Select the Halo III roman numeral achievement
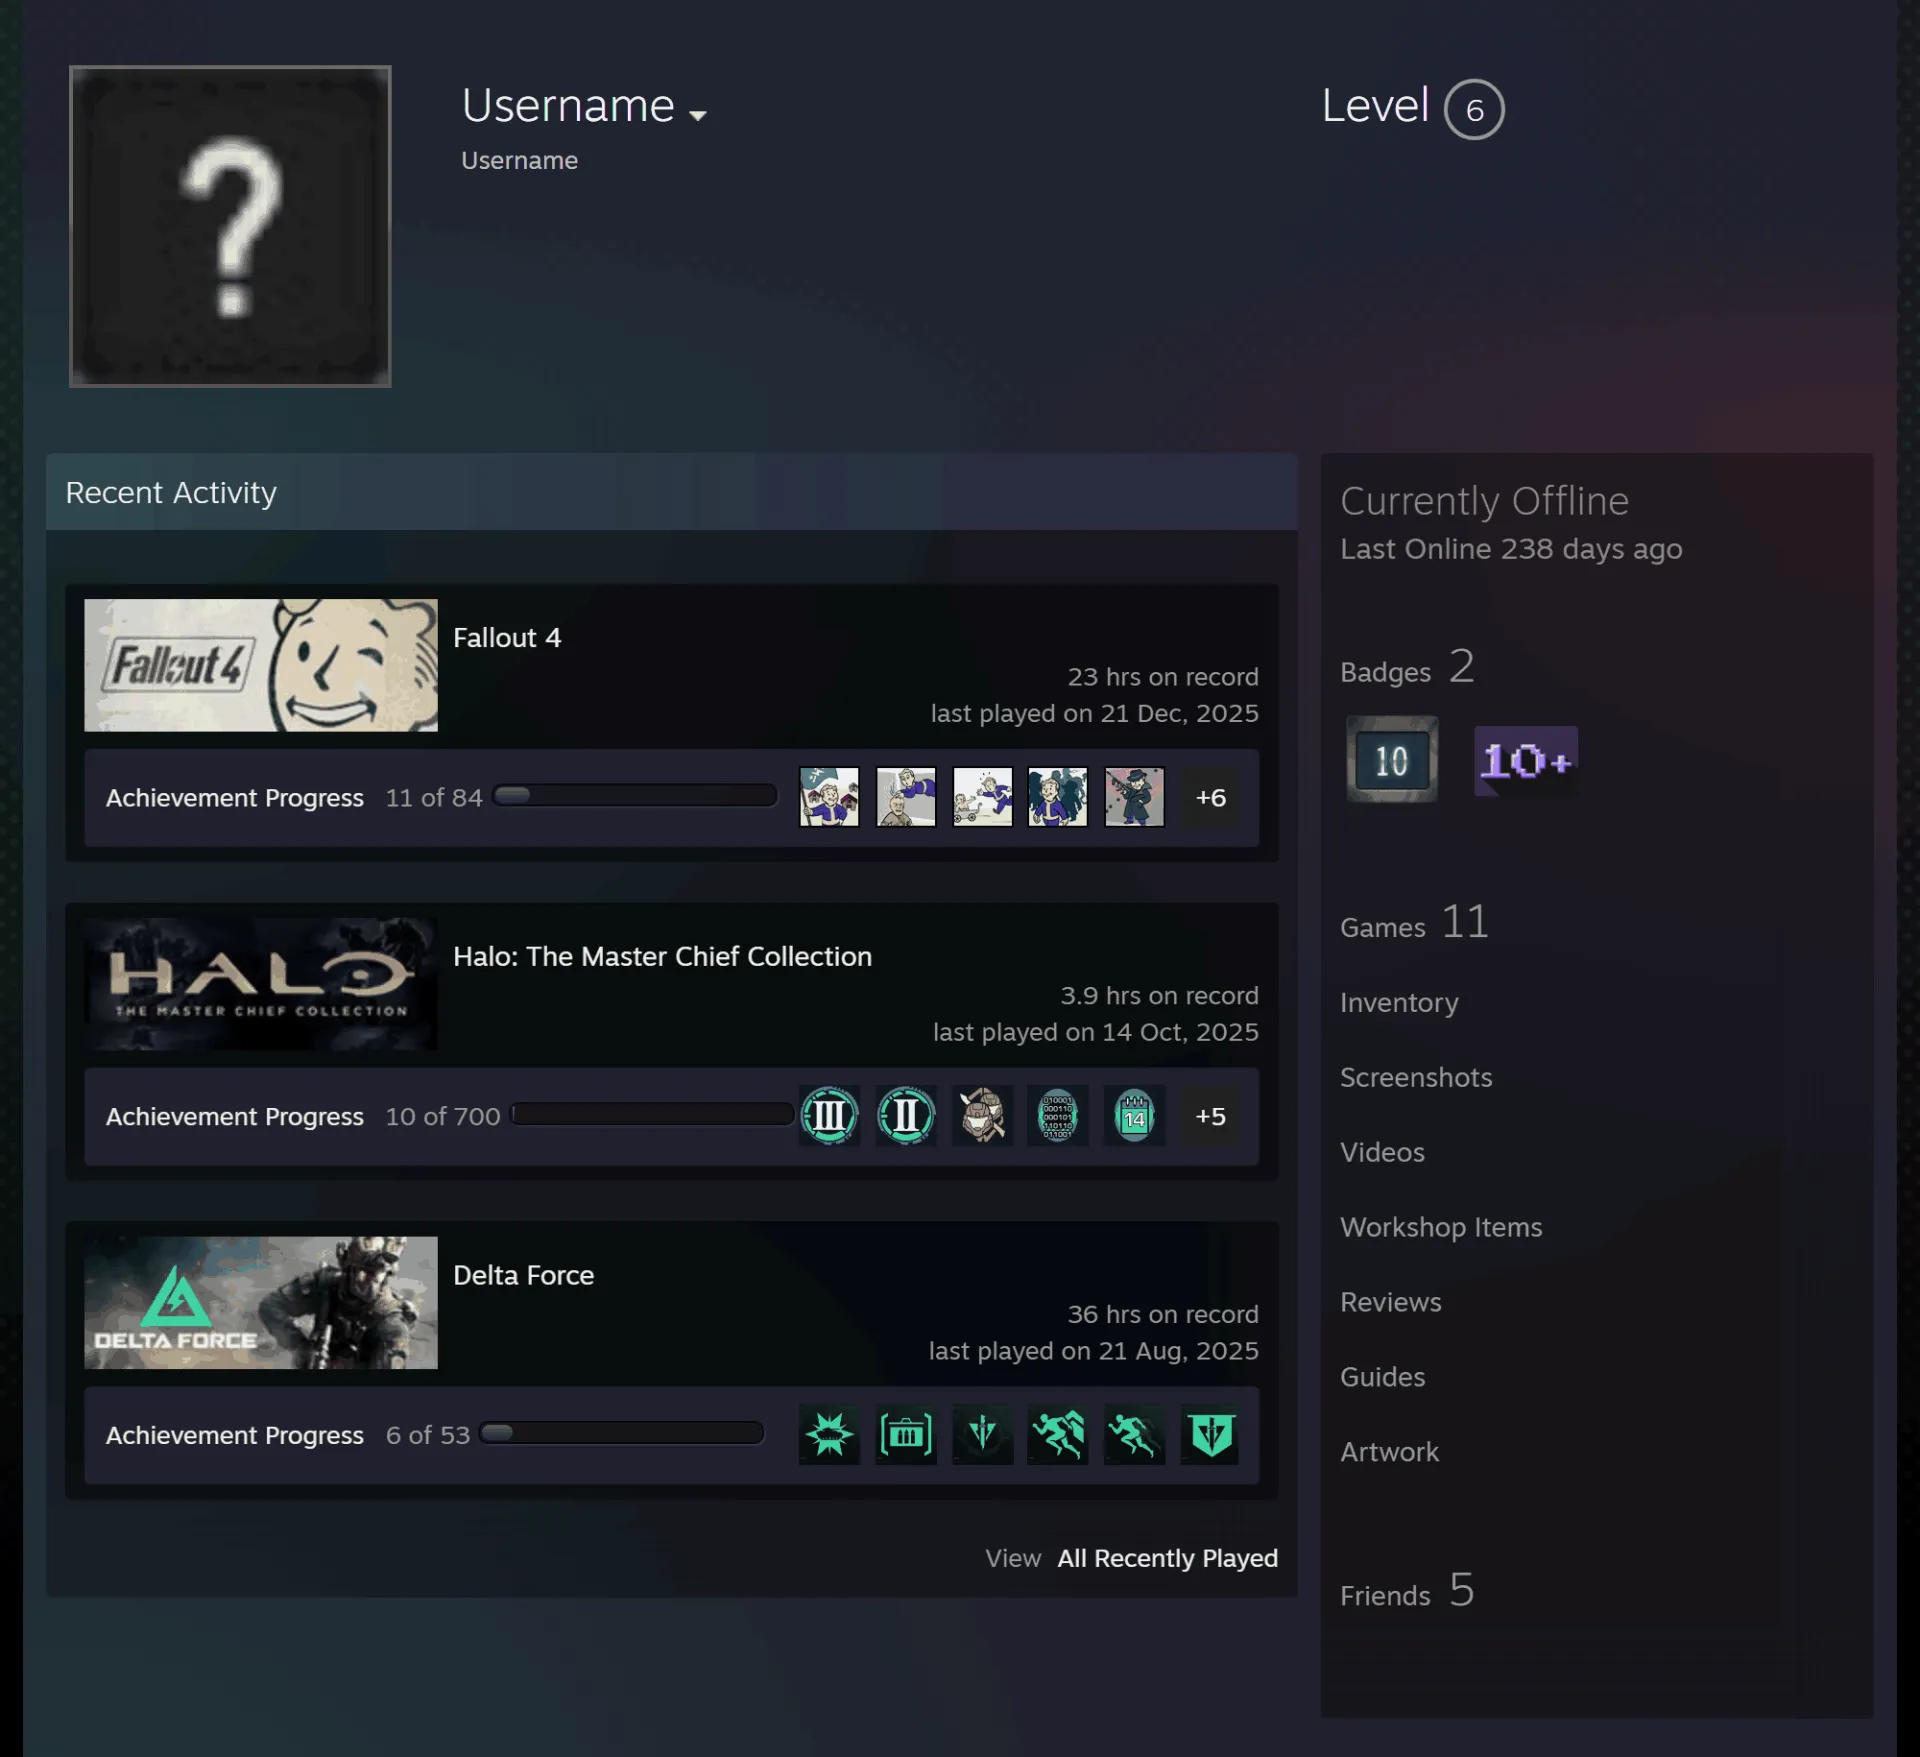The height and width of the screenshot is (1757, 1920). coord(829,1115)
